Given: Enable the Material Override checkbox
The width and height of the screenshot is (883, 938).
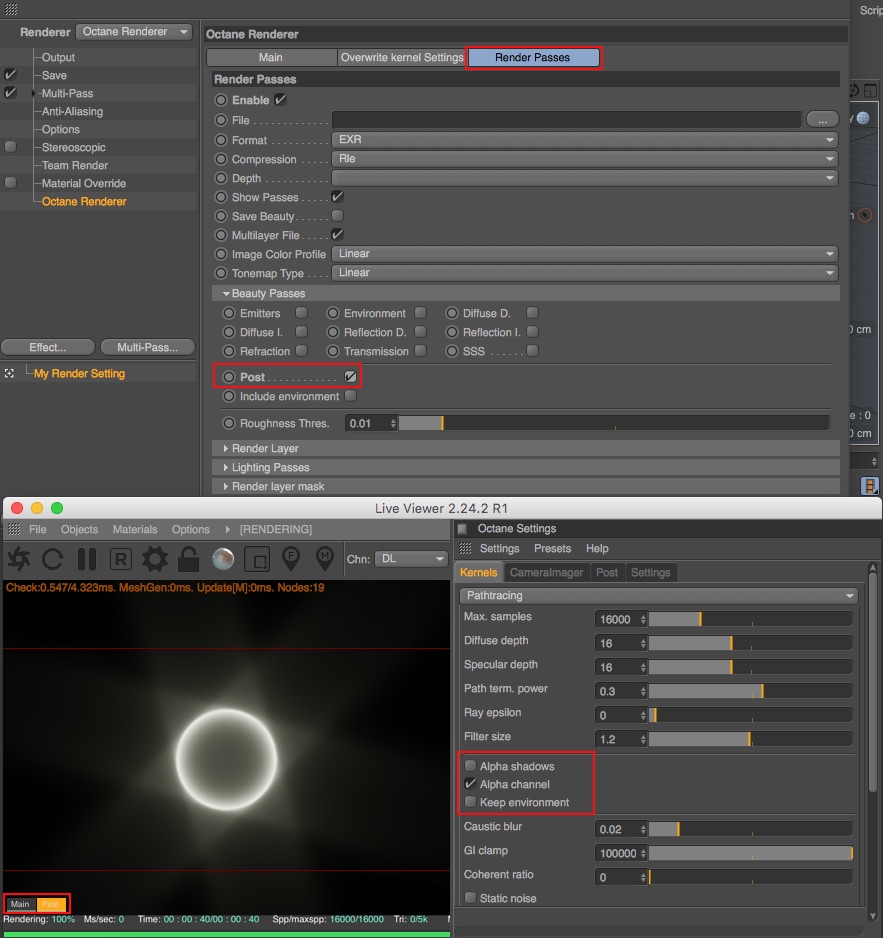Looking at the screenshot, I should [10, 182].
